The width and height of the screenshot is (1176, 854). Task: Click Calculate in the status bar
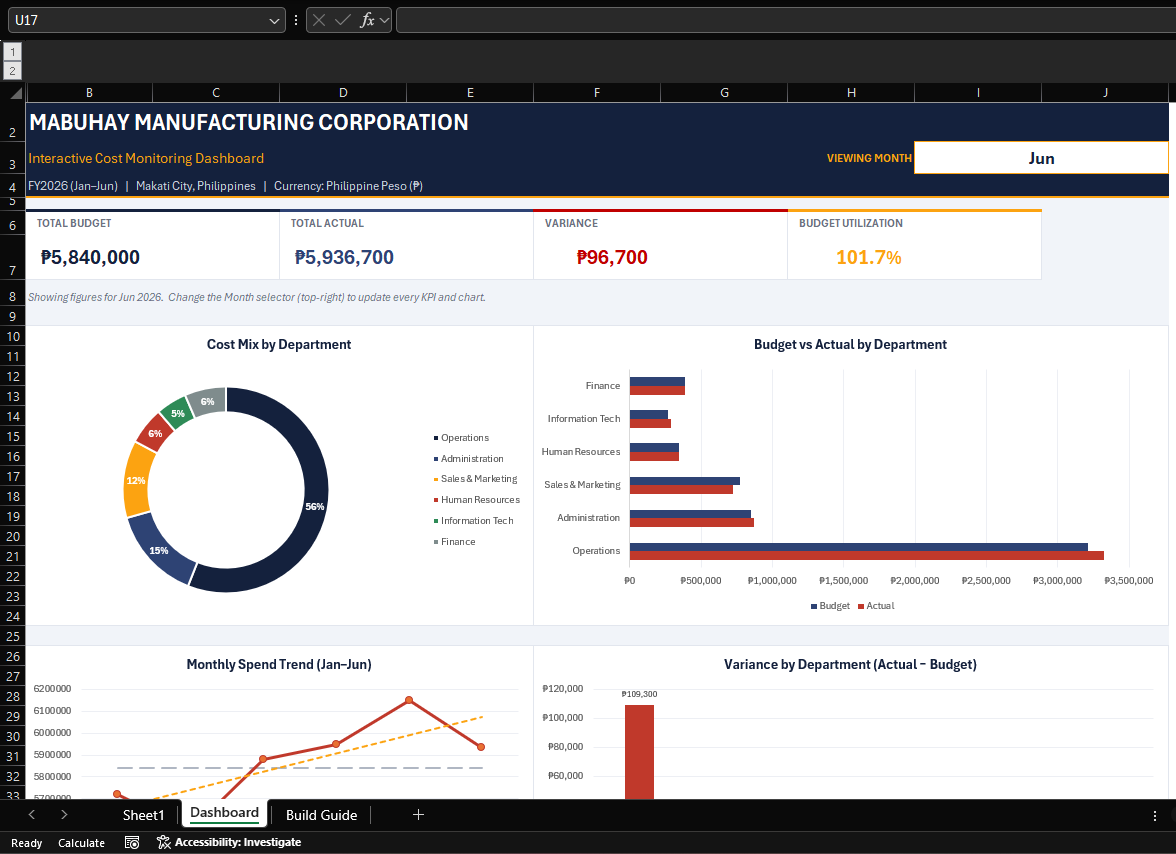[82, 844]
